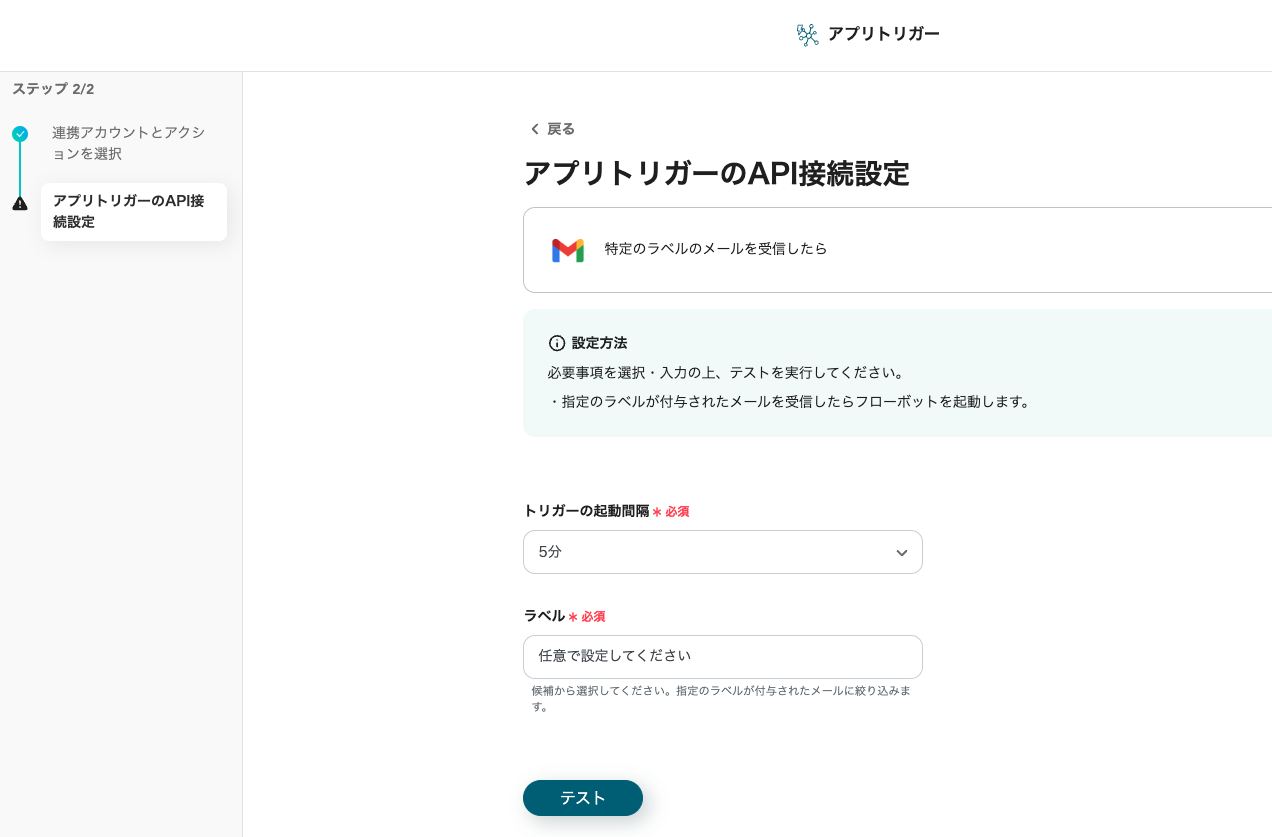This screenshot has height=837, width=1272.
Task: Click the warning triangle step icon
Action: point(20,203)
